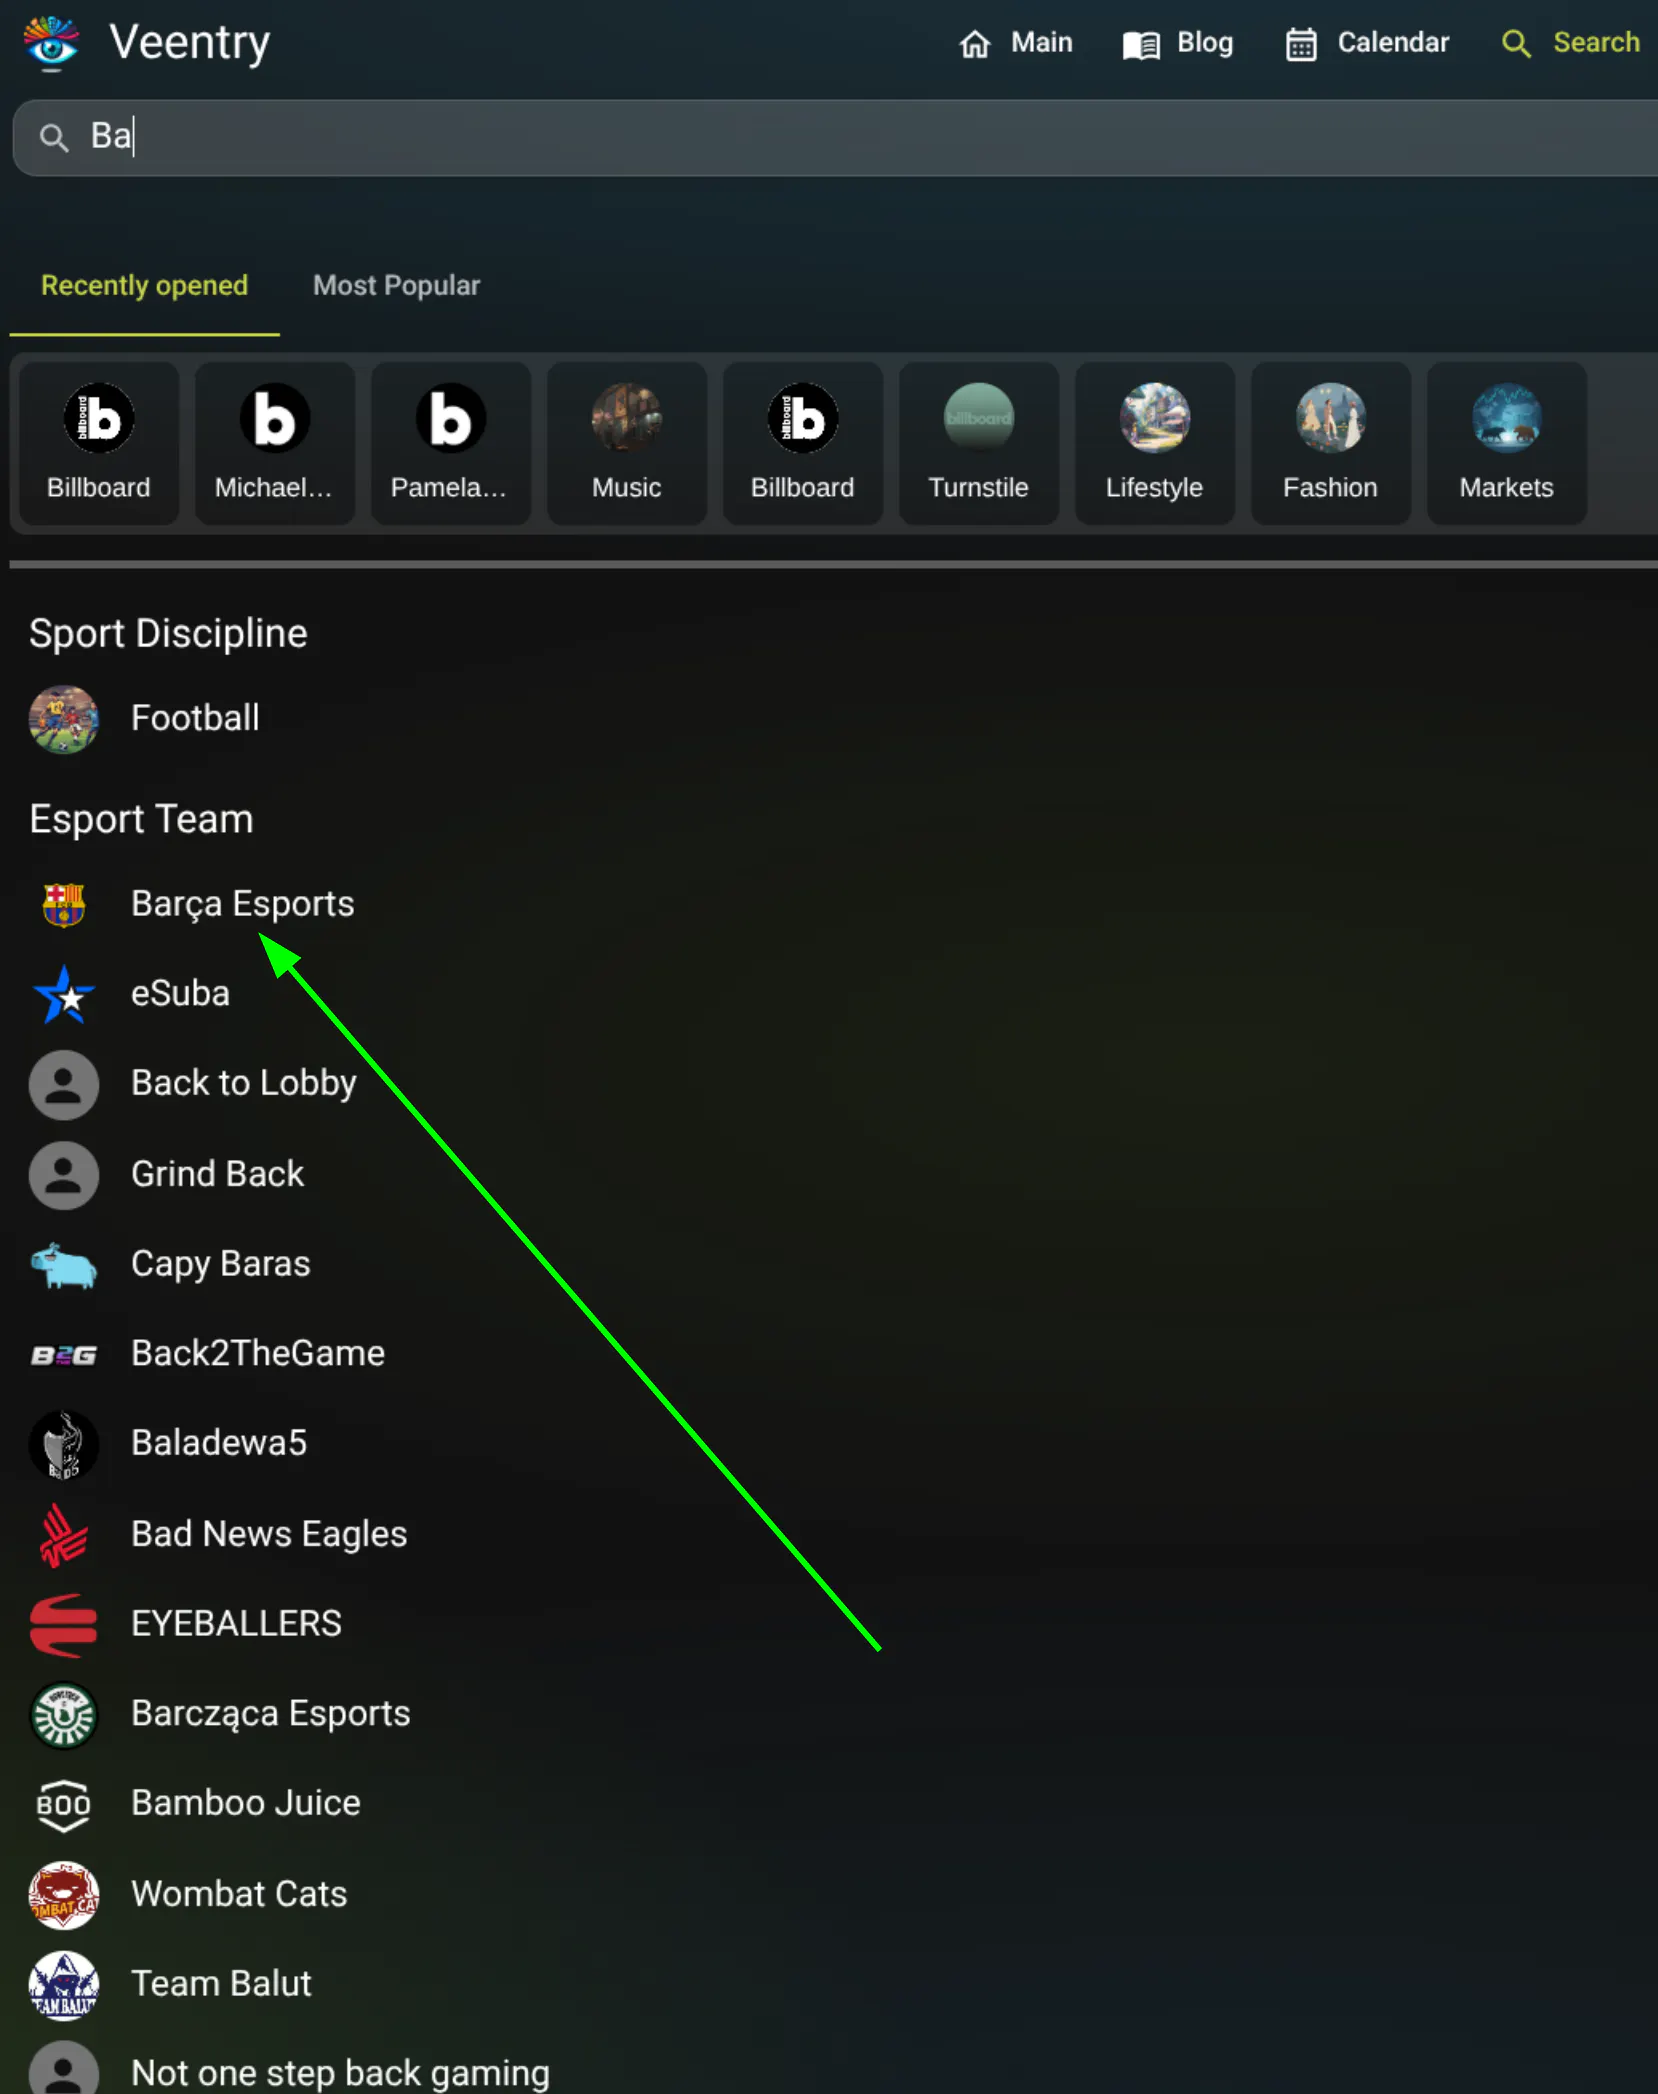Click the magnifier icon in search field

click(x=53, y=137)
